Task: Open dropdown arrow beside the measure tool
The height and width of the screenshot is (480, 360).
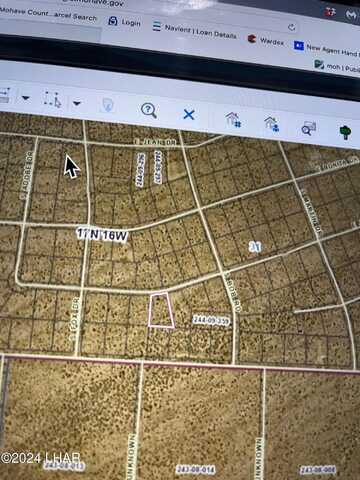Action: pyautogui.click(x=26, y=98)
